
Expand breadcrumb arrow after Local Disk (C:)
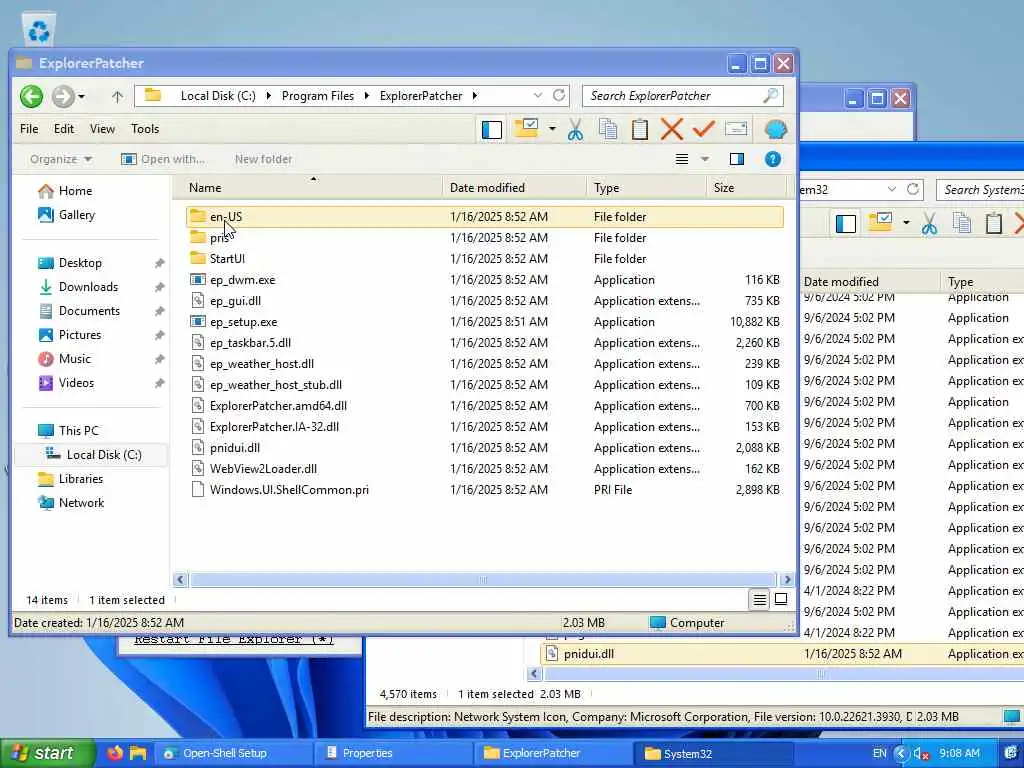pos(268,96)
